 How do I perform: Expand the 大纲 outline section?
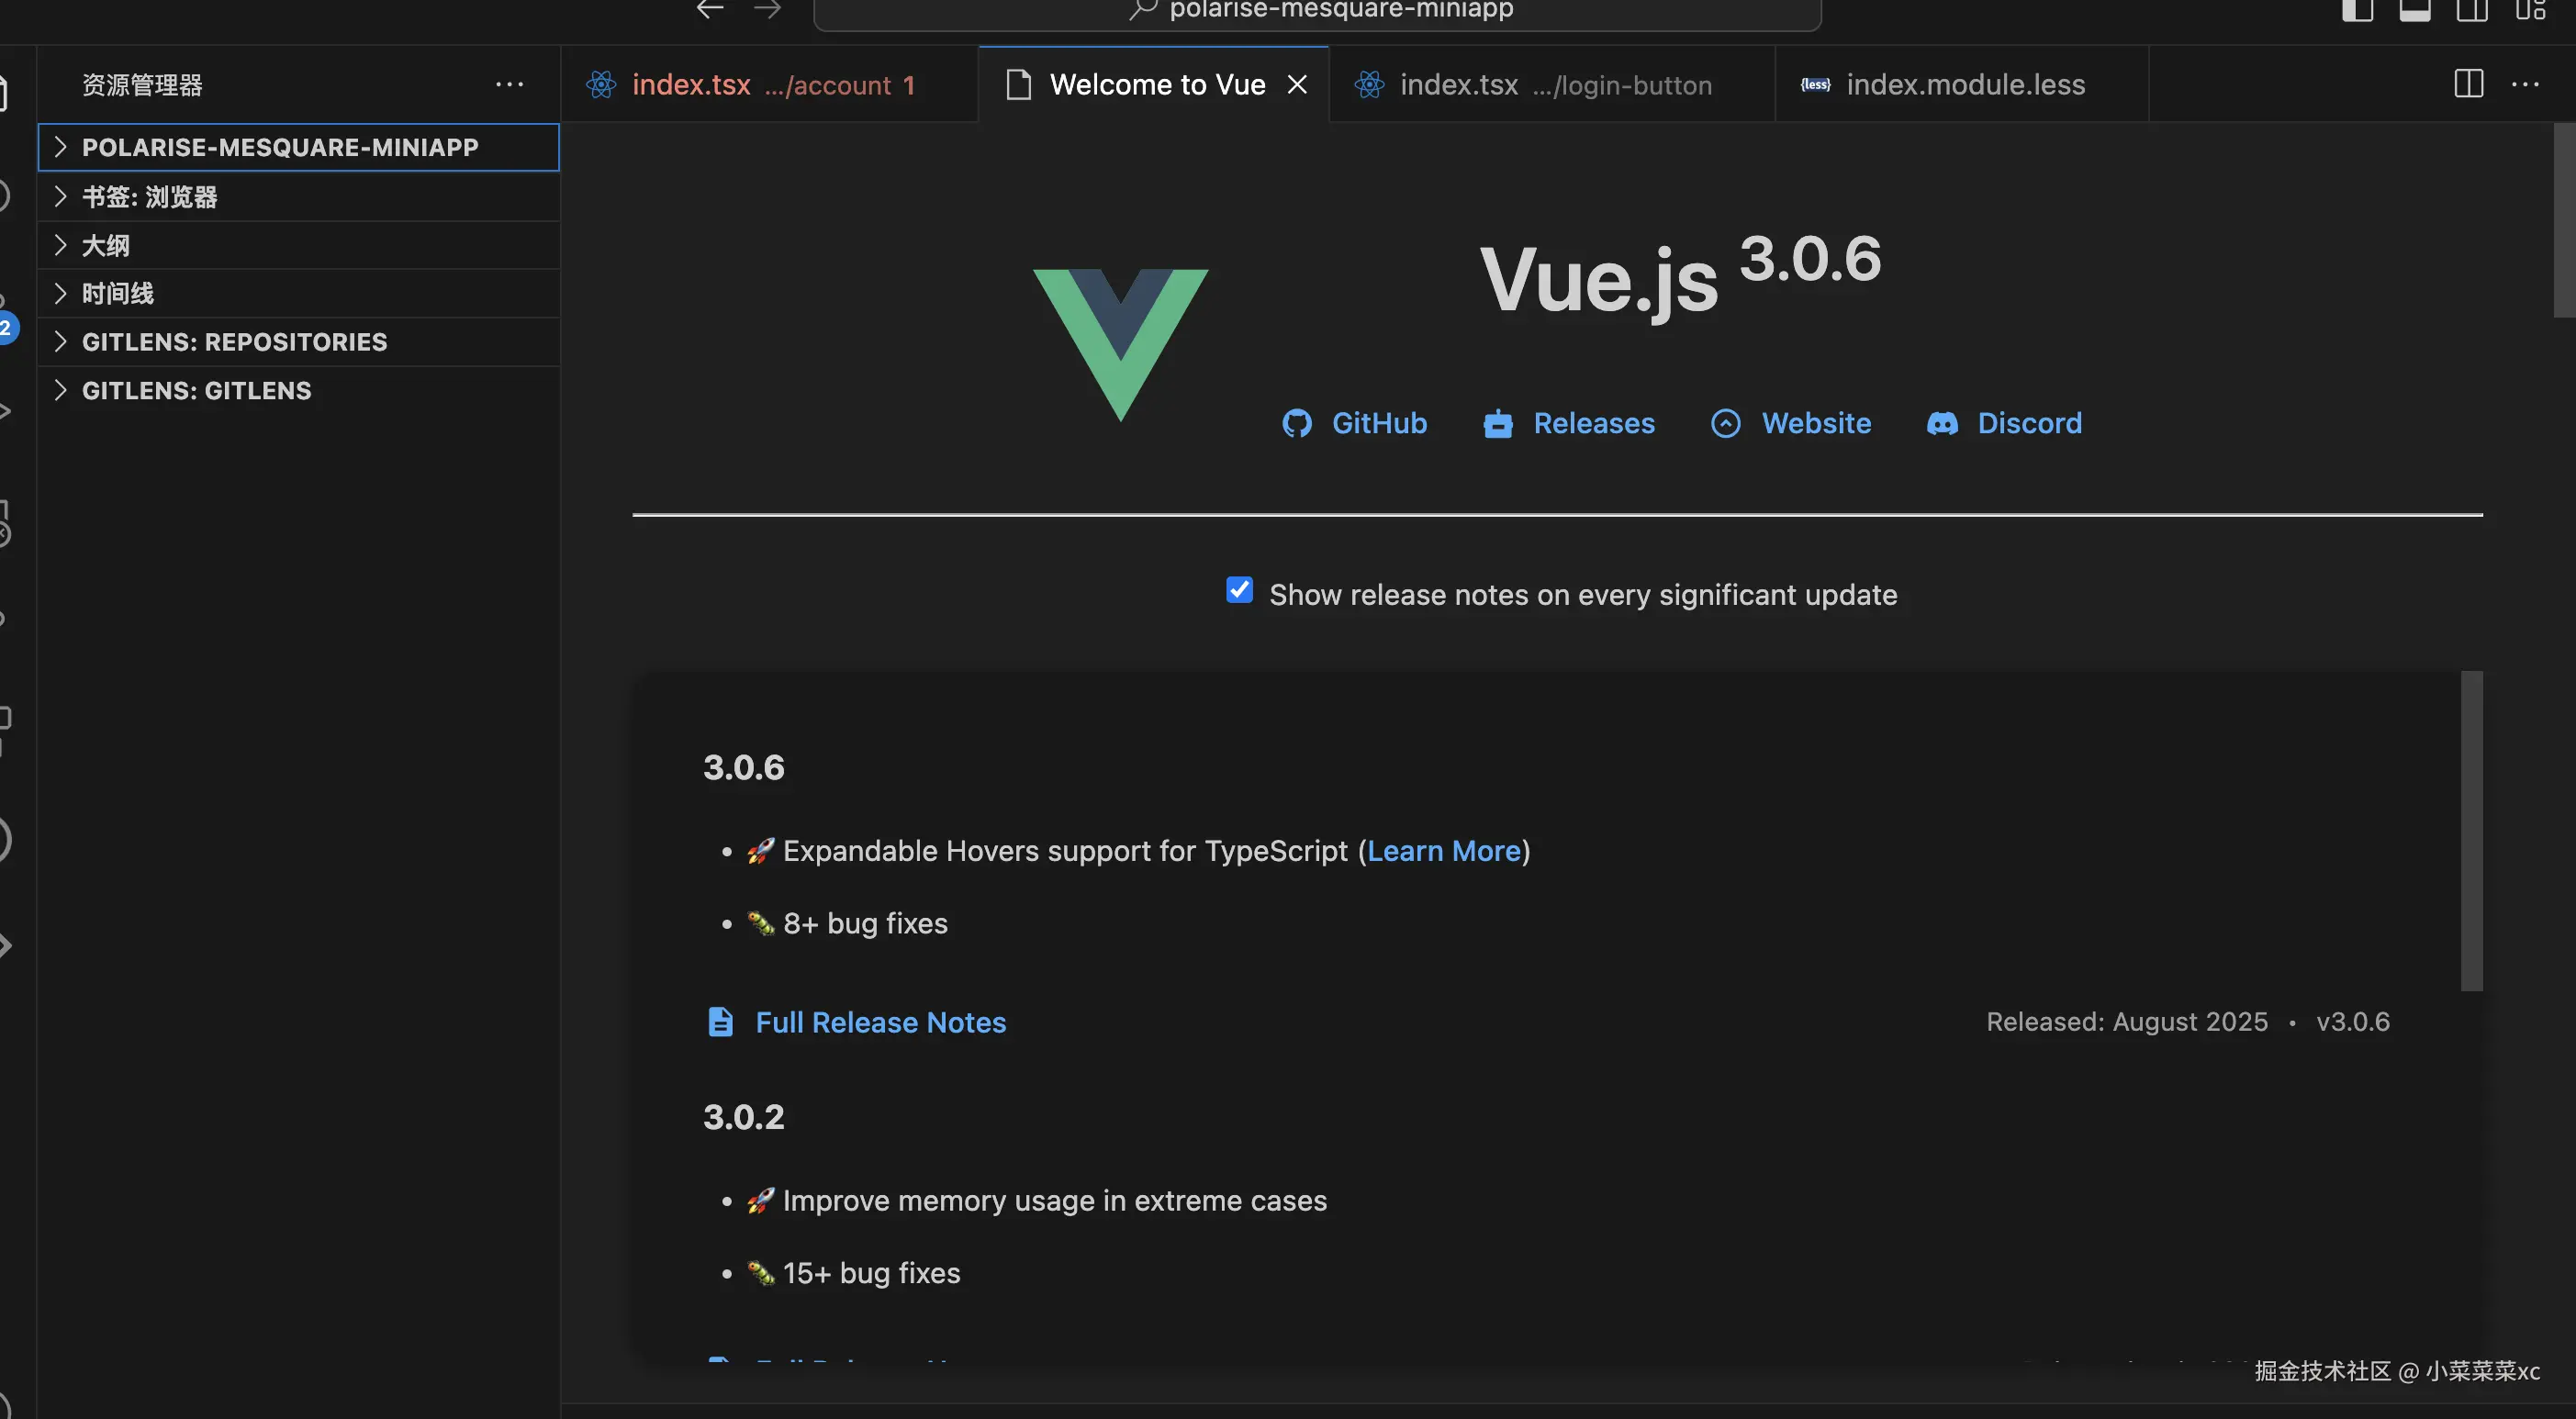(105, 245)
